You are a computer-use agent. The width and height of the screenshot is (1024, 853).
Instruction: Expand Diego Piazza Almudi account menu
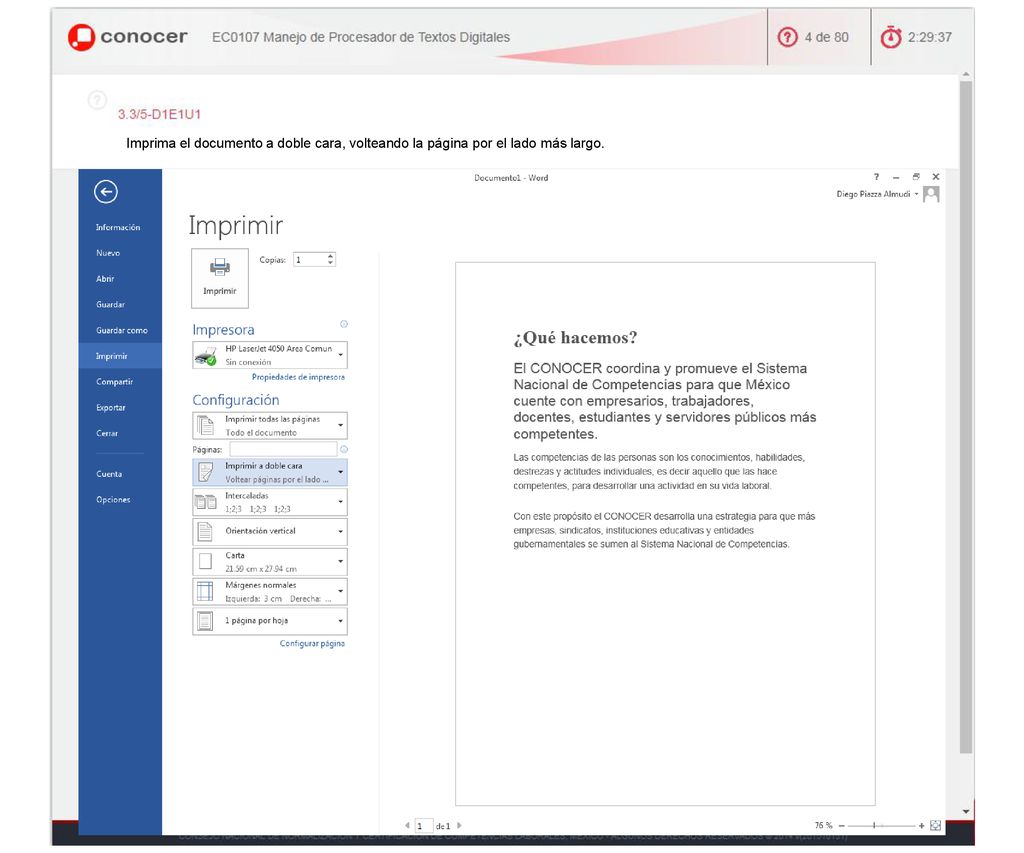[916, 194]
